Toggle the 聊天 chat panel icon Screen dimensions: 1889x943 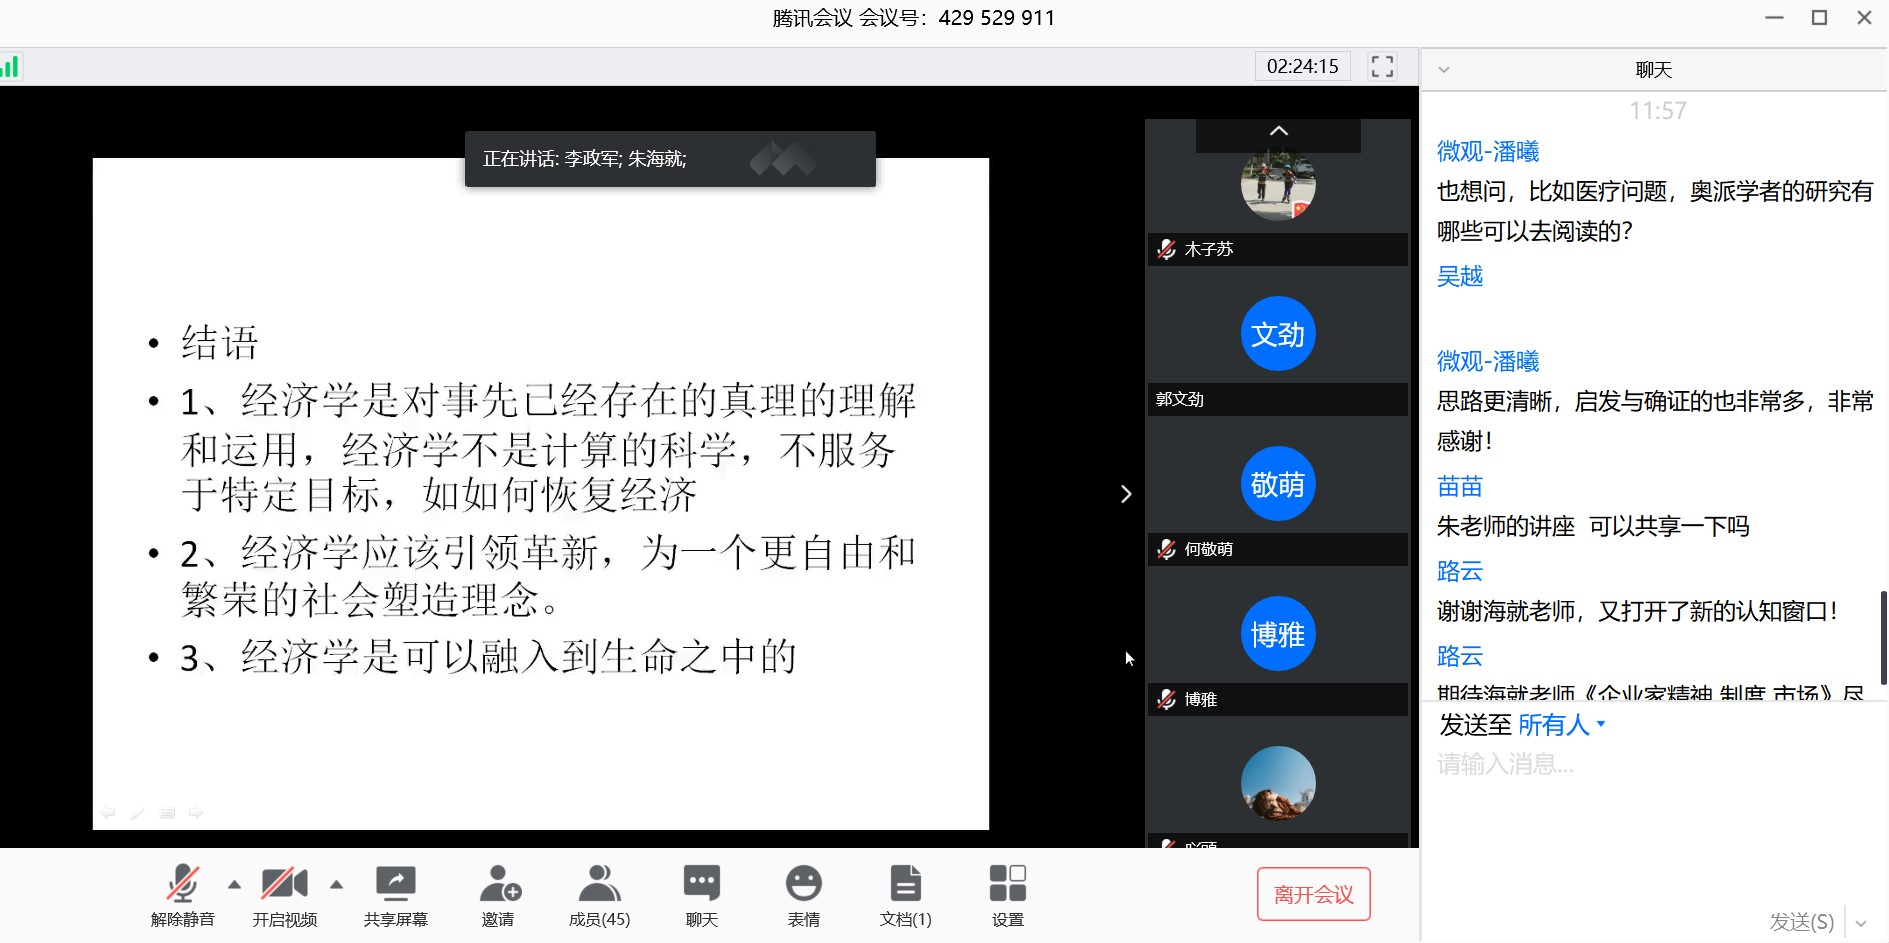pyautogui.click(x=701, y=894)
